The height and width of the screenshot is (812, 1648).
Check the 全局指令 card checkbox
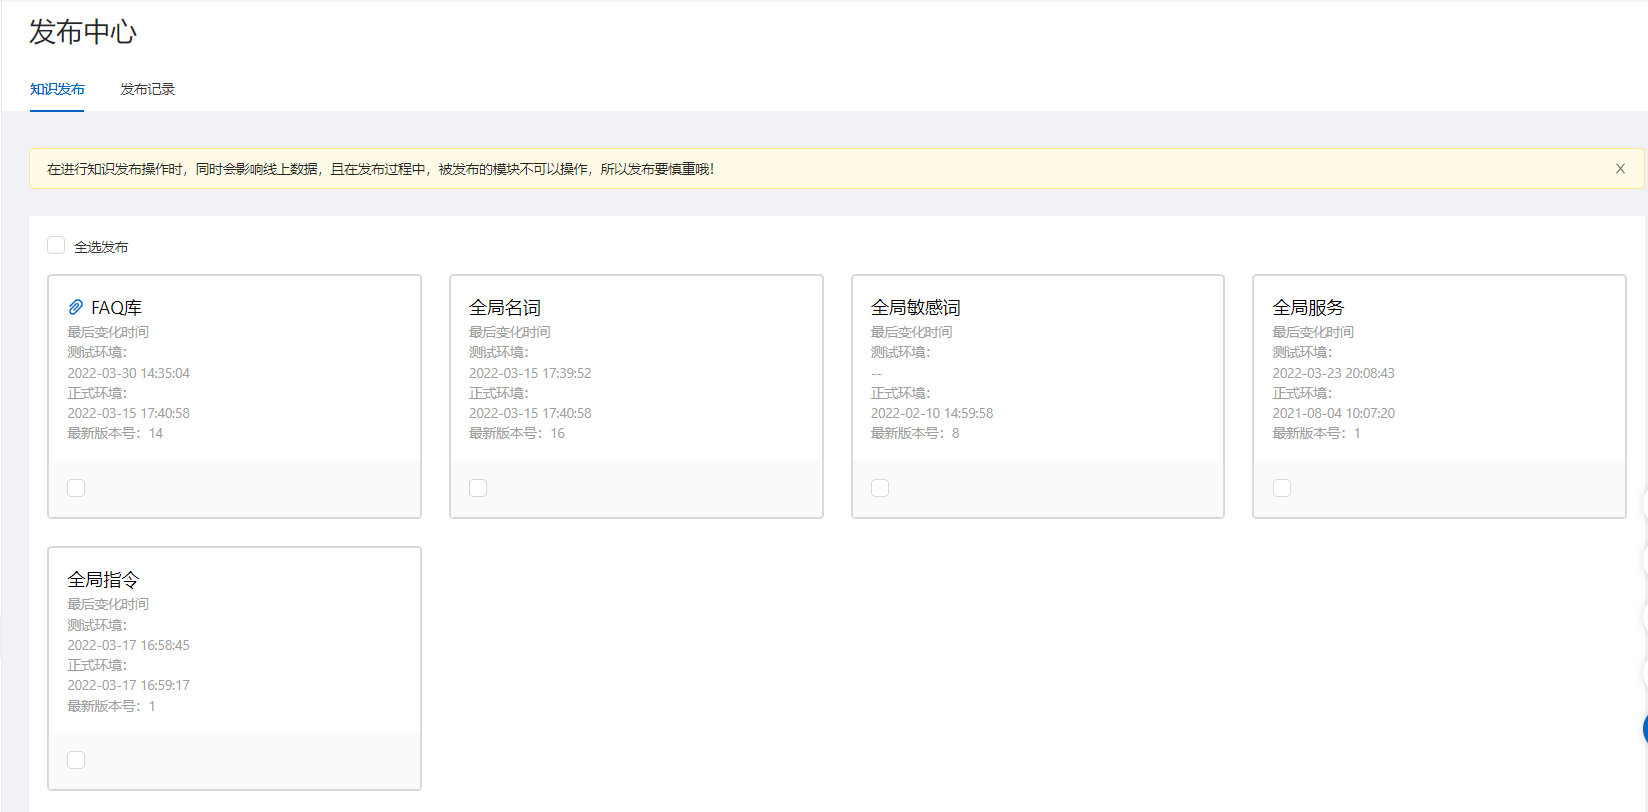76,760
